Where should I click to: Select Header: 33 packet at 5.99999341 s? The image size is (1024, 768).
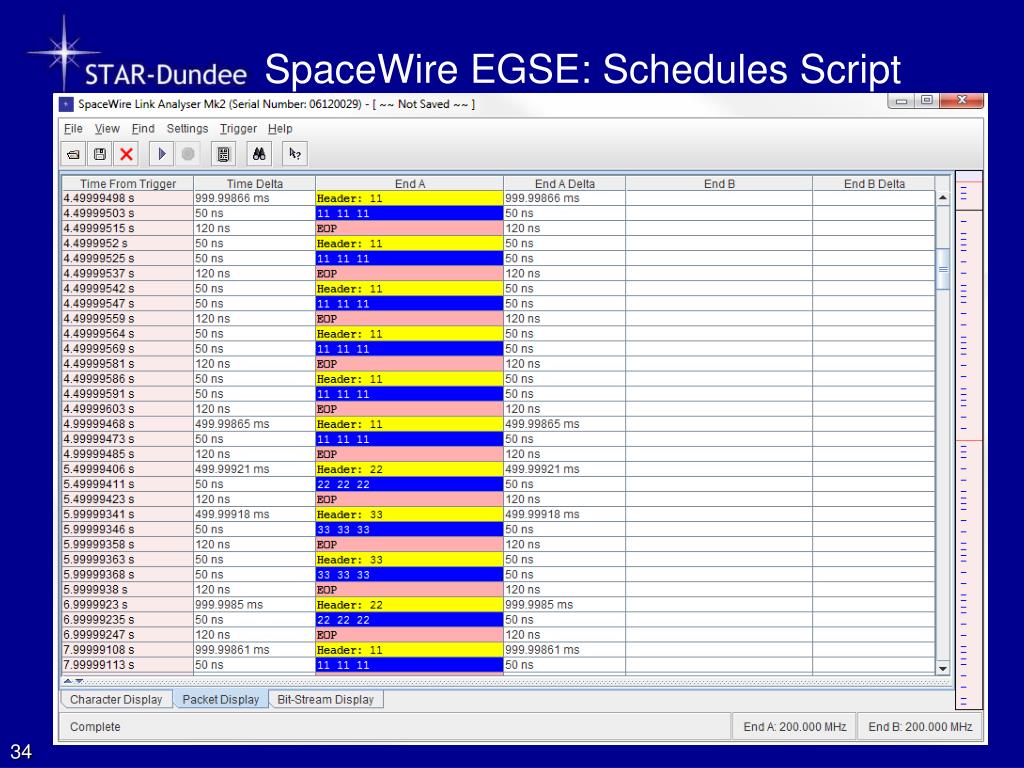pyautogui.click(x=409, y=514)
